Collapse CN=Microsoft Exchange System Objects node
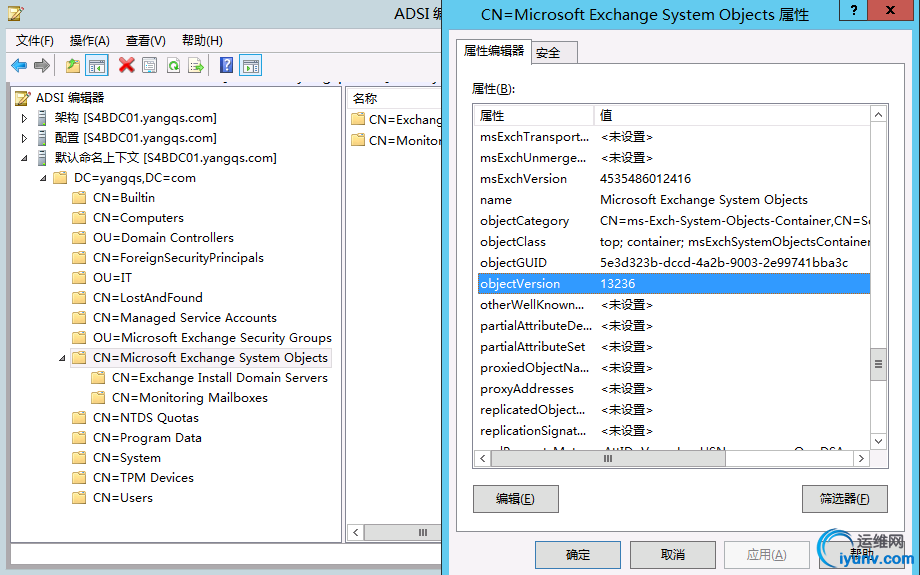920x575 pixels. [x=62, y=358]
